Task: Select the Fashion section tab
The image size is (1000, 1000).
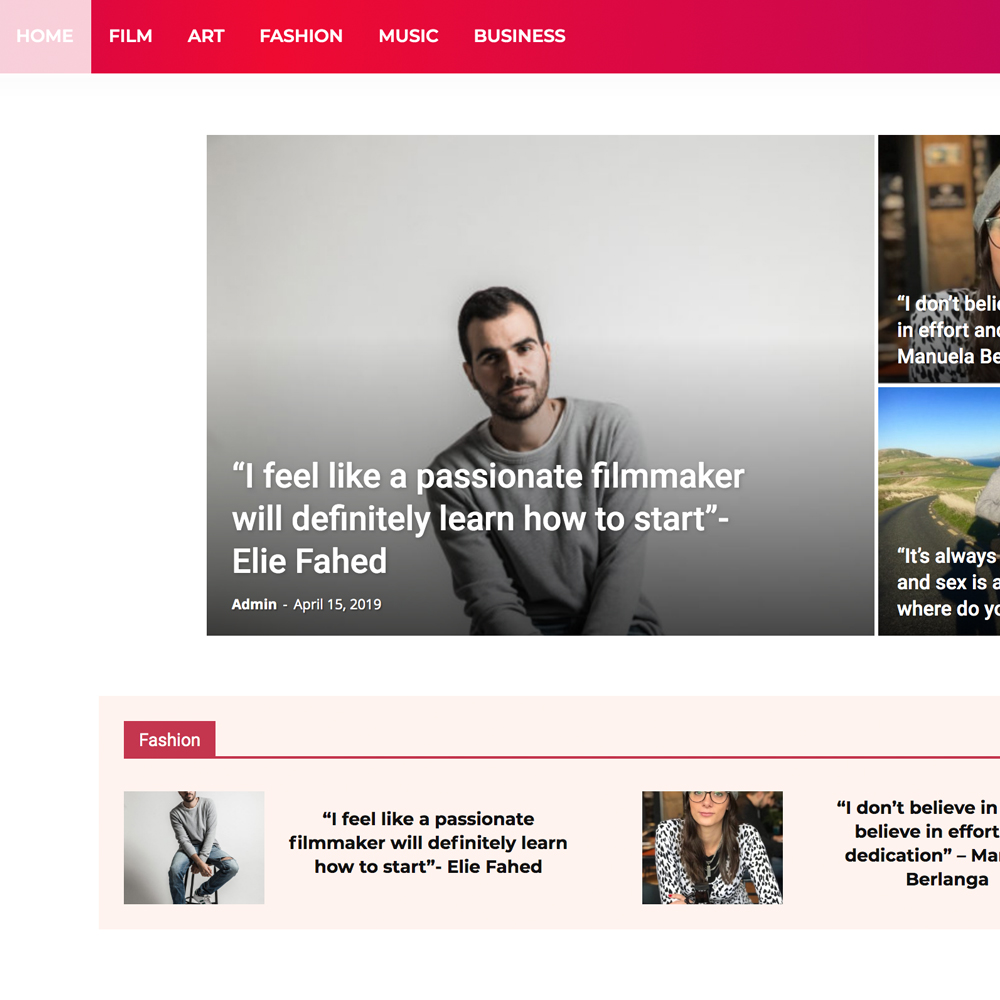Action: (170, 740)
